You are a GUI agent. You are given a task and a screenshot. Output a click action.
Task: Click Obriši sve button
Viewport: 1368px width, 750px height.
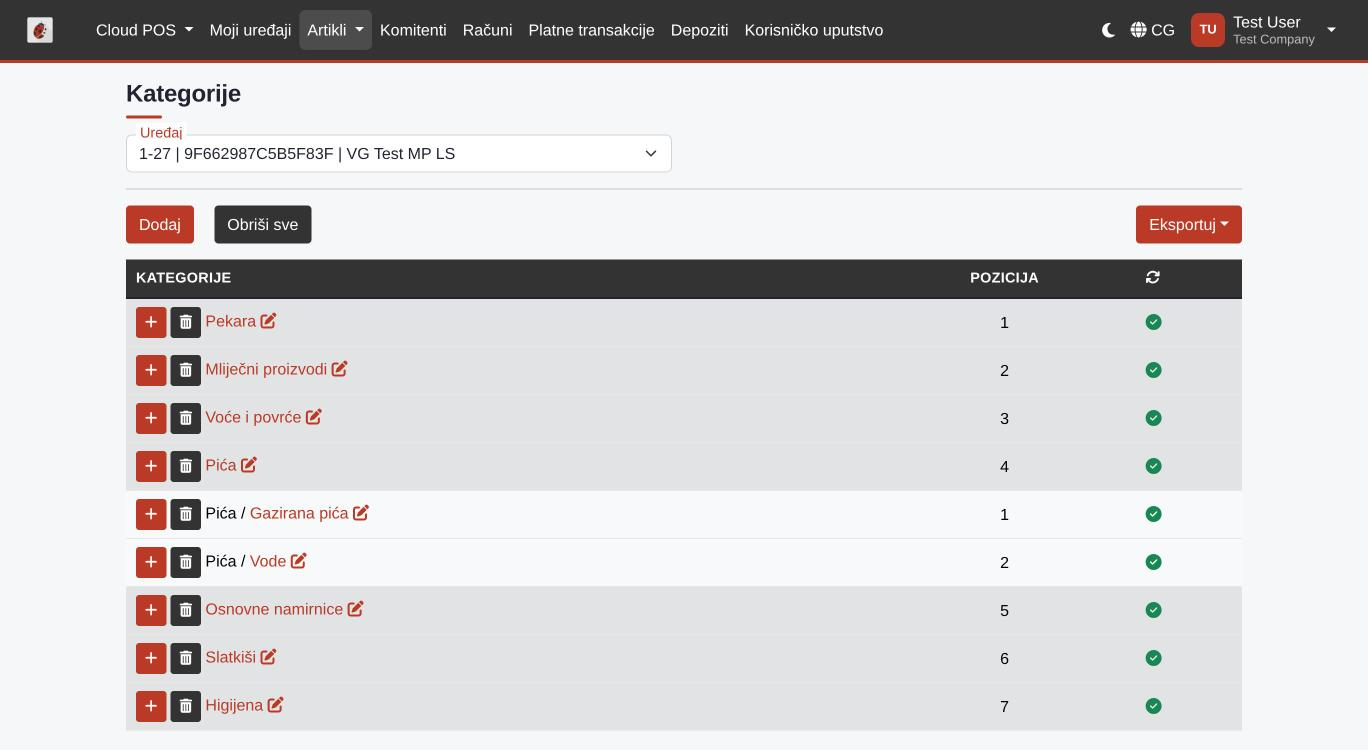(x=263, y=225)
